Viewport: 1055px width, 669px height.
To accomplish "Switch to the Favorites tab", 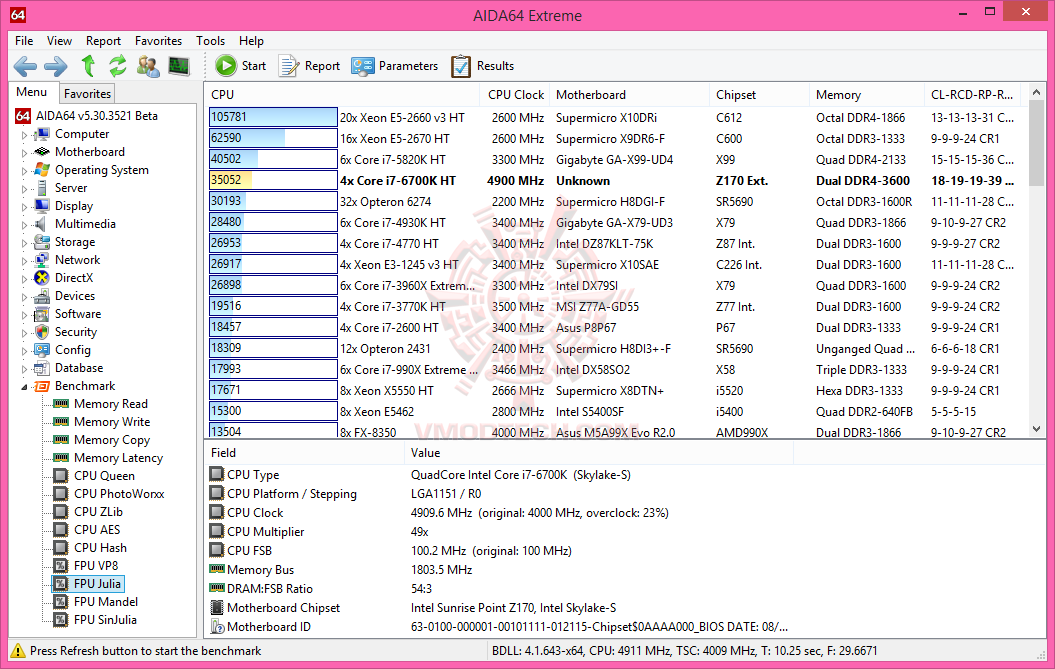I will (x=87, y=94).
